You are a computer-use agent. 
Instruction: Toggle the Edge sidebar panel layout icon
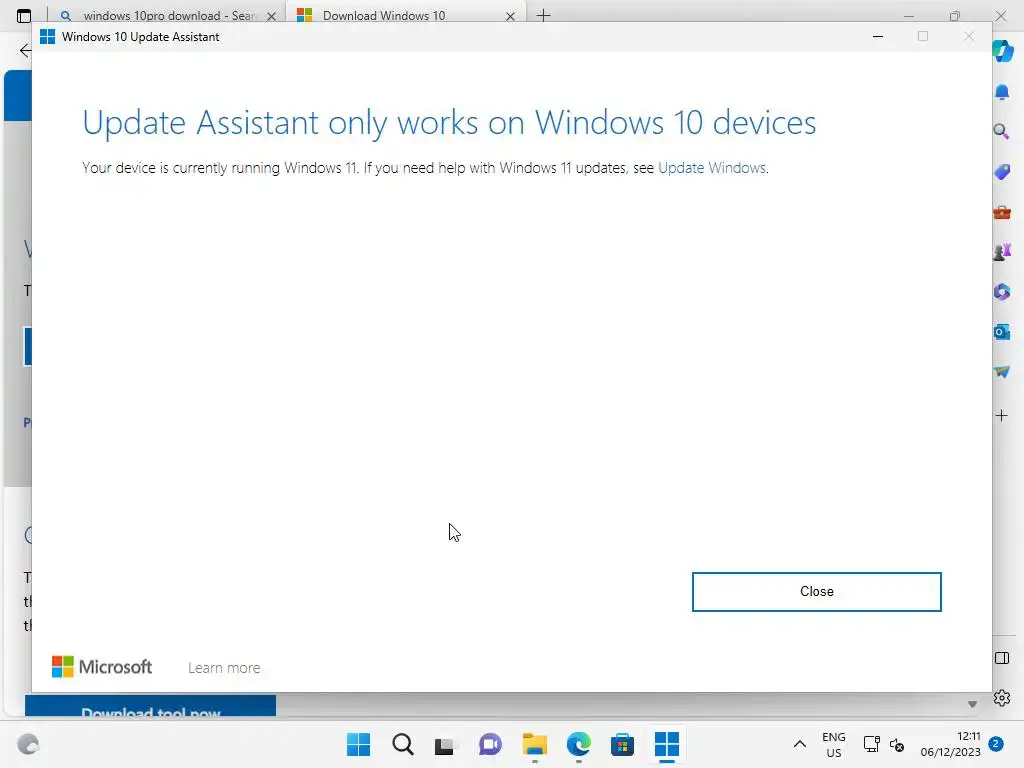(1002, 658)
